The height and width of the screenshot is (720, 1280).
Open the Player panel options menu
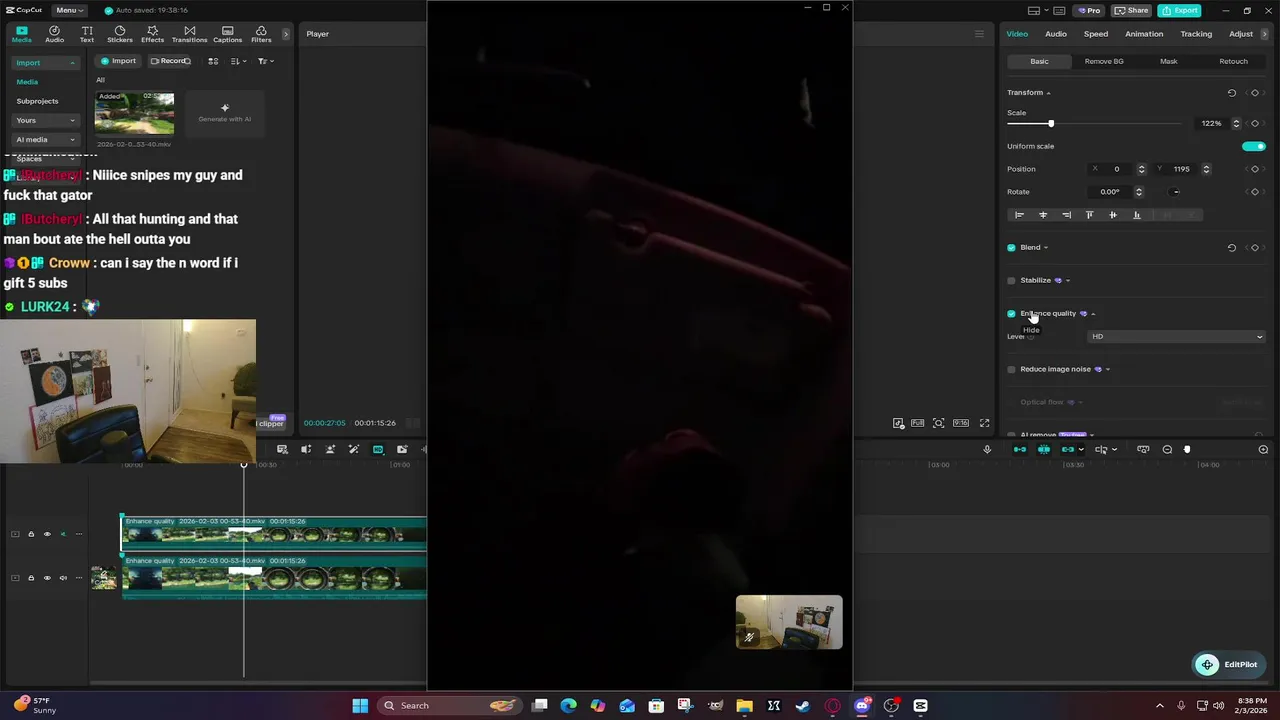coord(979,34)
